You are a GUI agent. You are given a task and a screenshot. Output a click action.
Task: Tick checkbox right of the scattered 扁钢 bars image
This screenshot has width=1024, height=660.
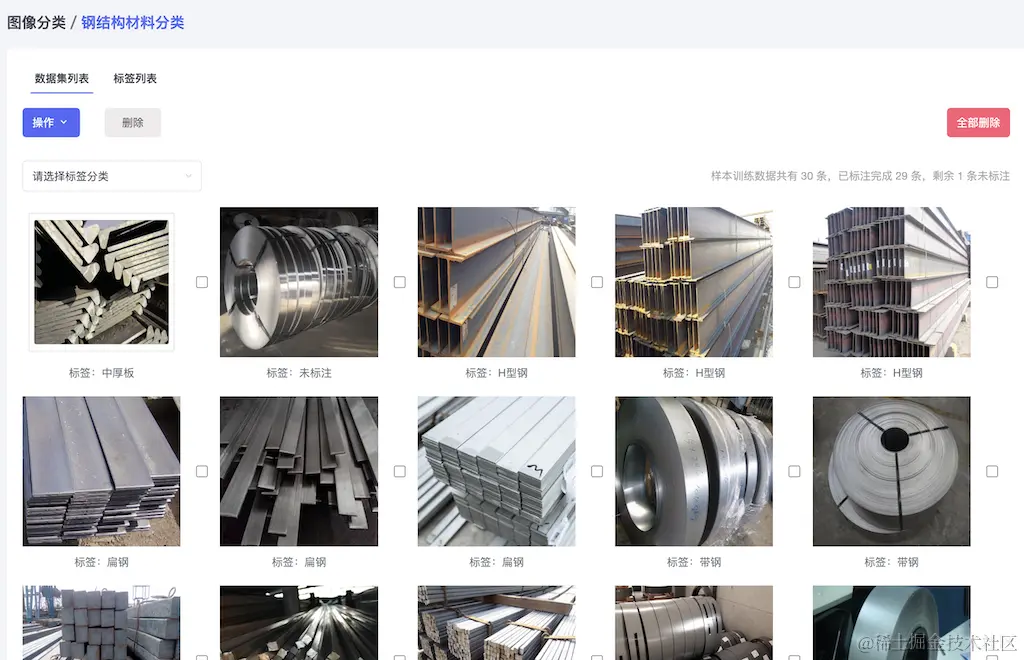coord(400,471)
